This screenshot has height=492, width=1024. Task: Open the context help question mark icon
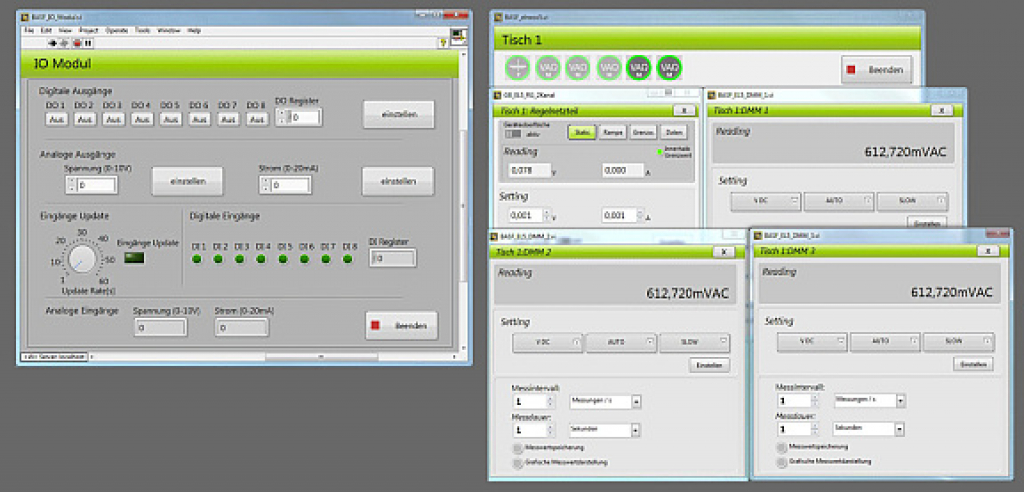(x=442, y=43)
